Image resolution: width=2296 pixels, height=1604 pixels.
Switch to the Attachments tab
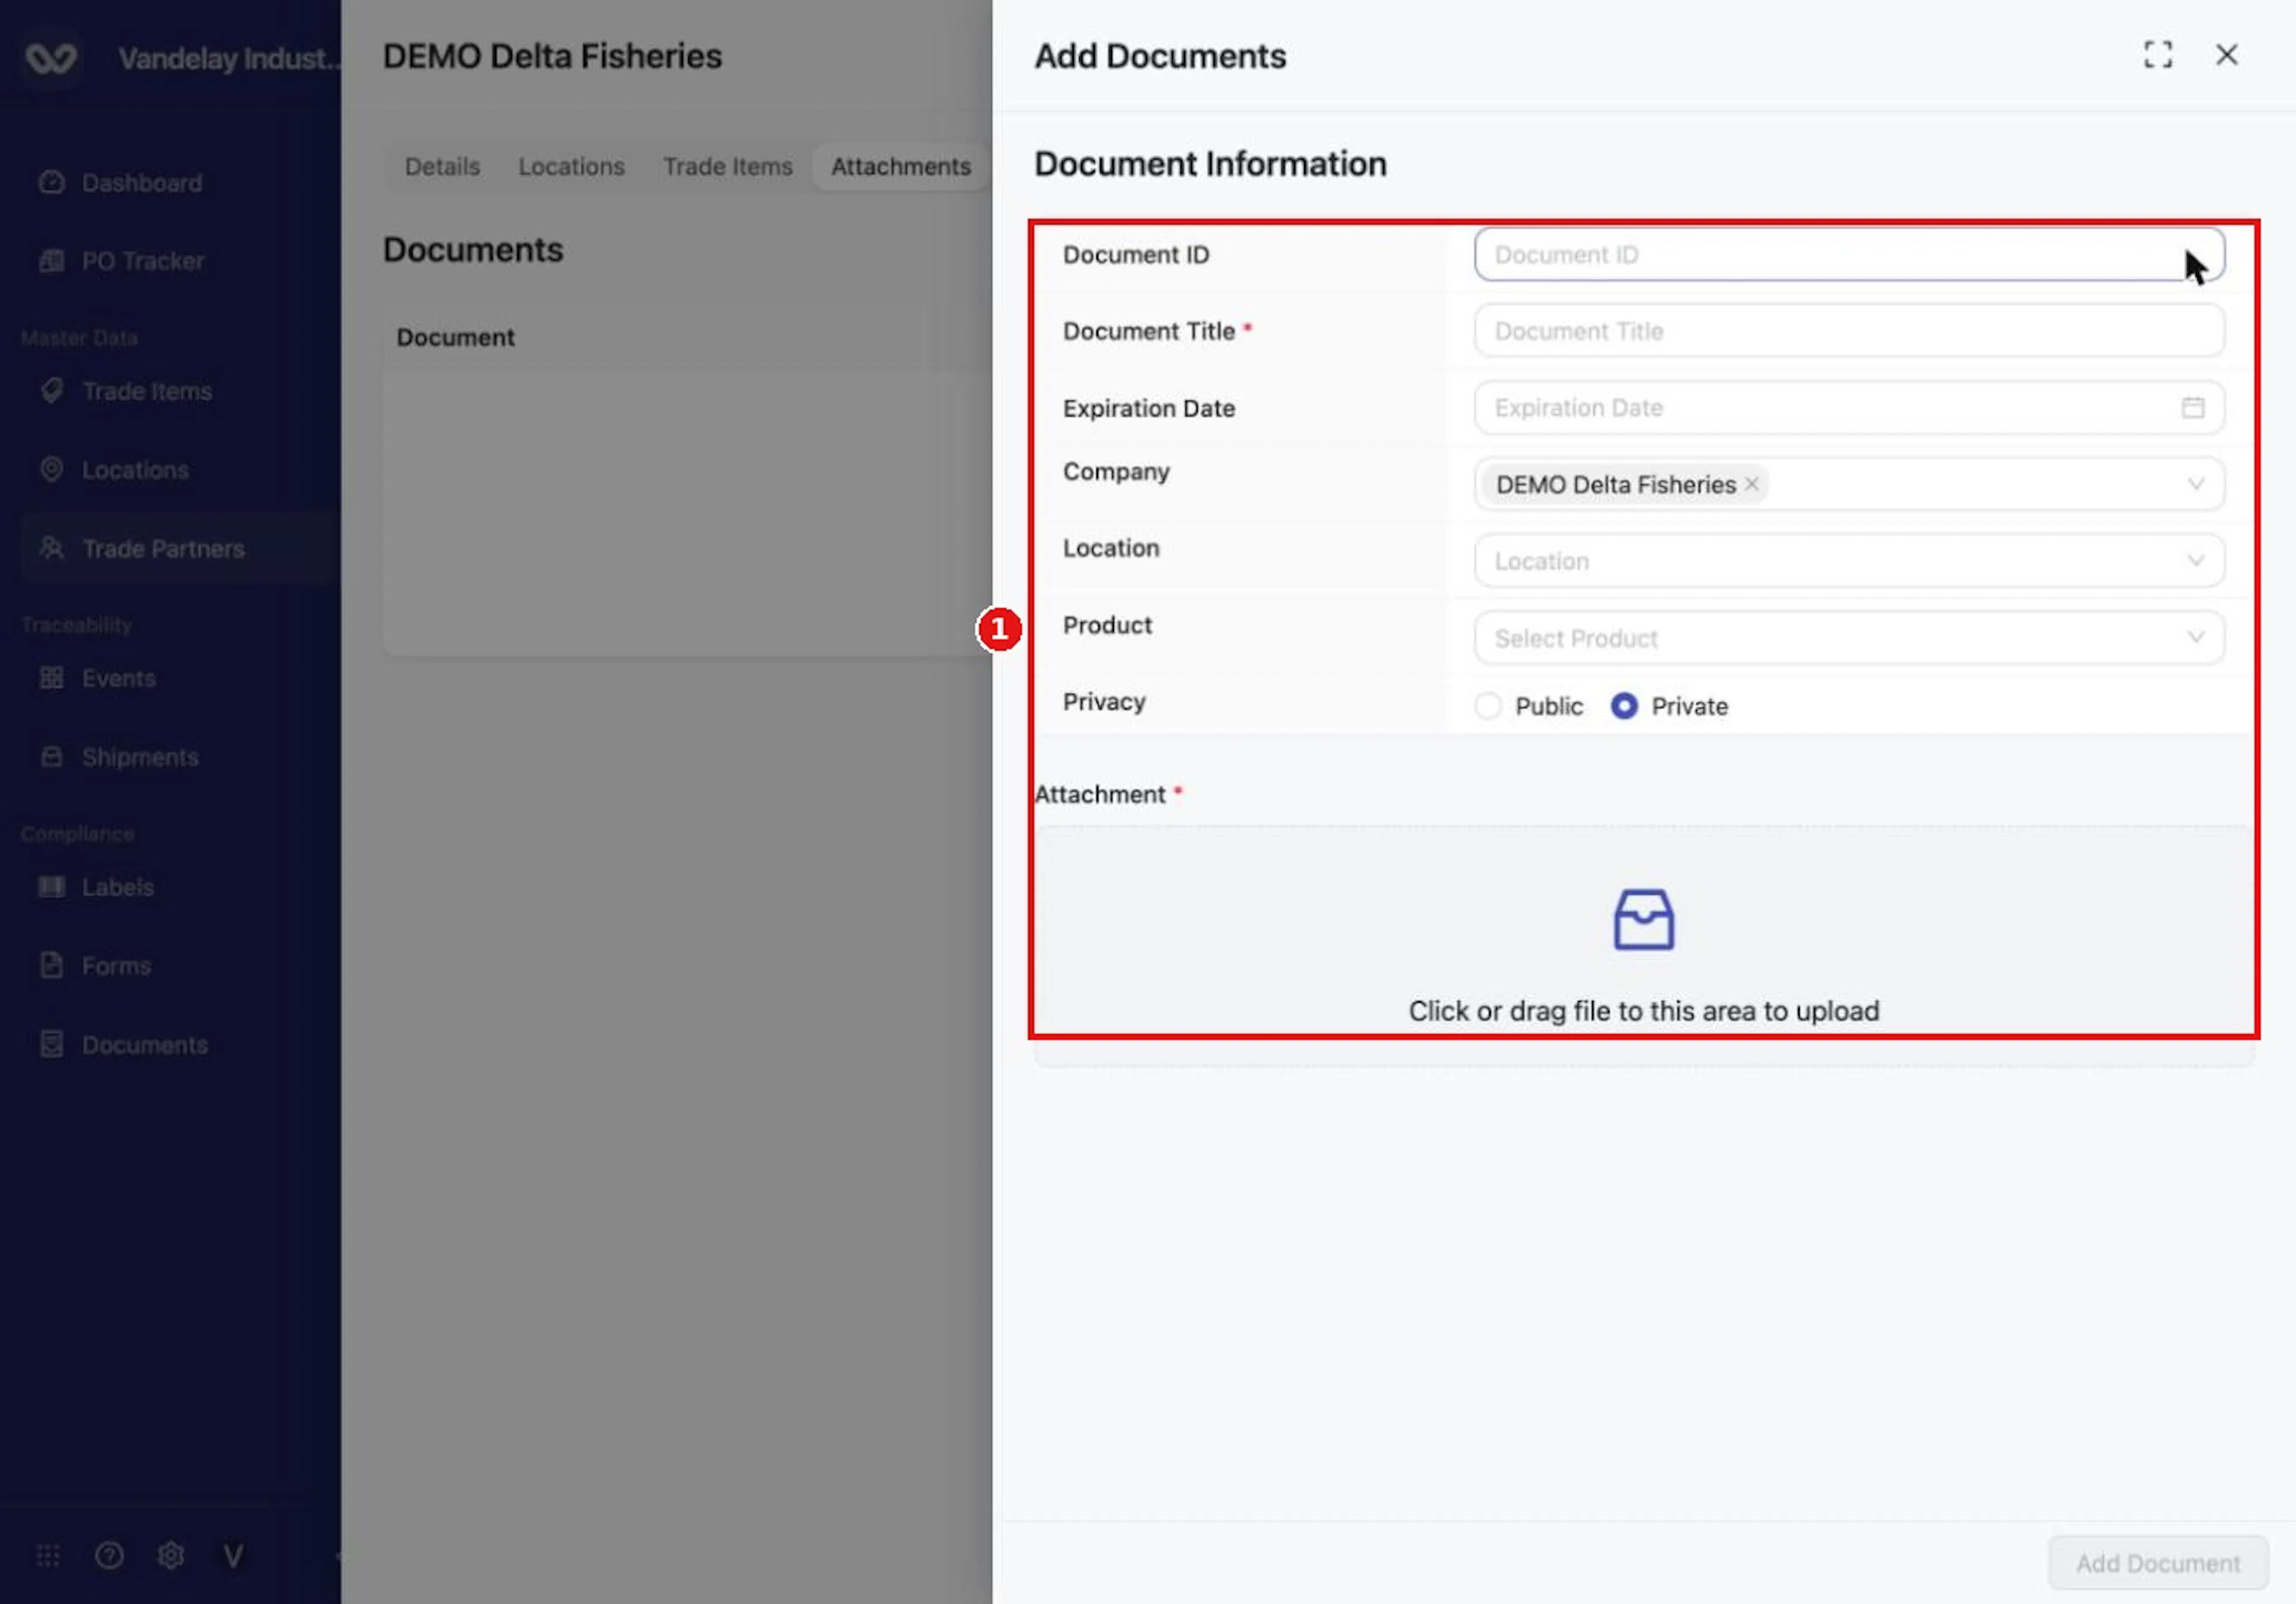pyautogui.click(x=900, y=166)
